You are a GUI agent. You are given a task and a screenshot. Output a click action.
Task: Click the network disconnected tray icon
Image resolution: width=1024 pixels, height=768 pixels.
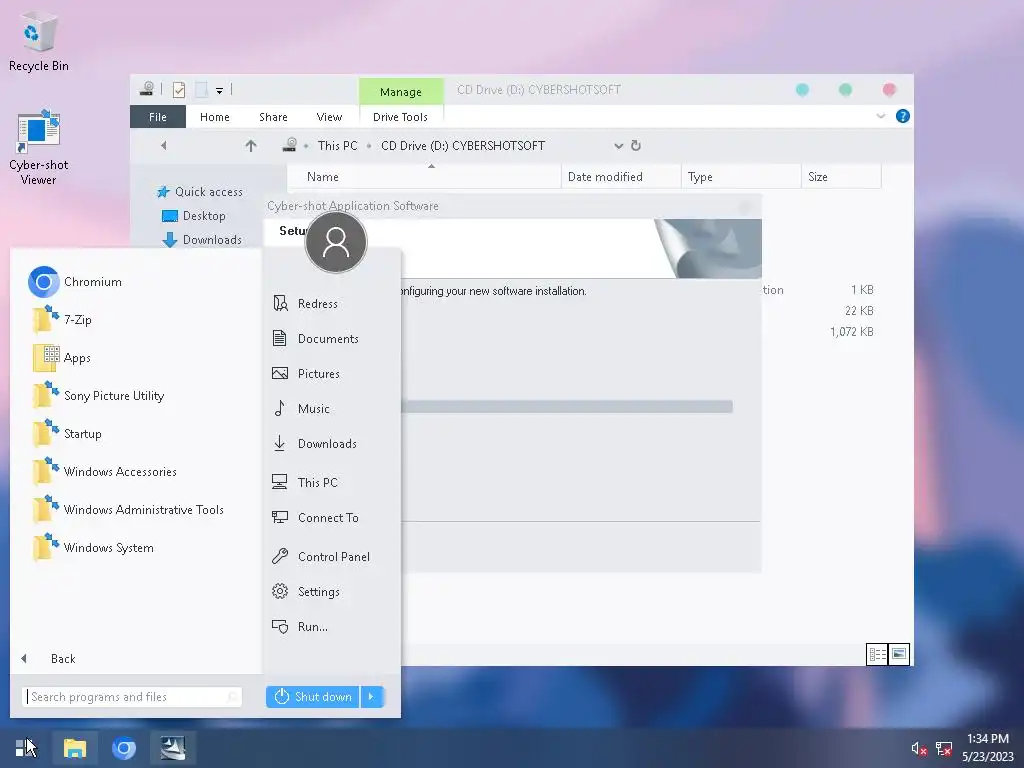pos(944,748)
